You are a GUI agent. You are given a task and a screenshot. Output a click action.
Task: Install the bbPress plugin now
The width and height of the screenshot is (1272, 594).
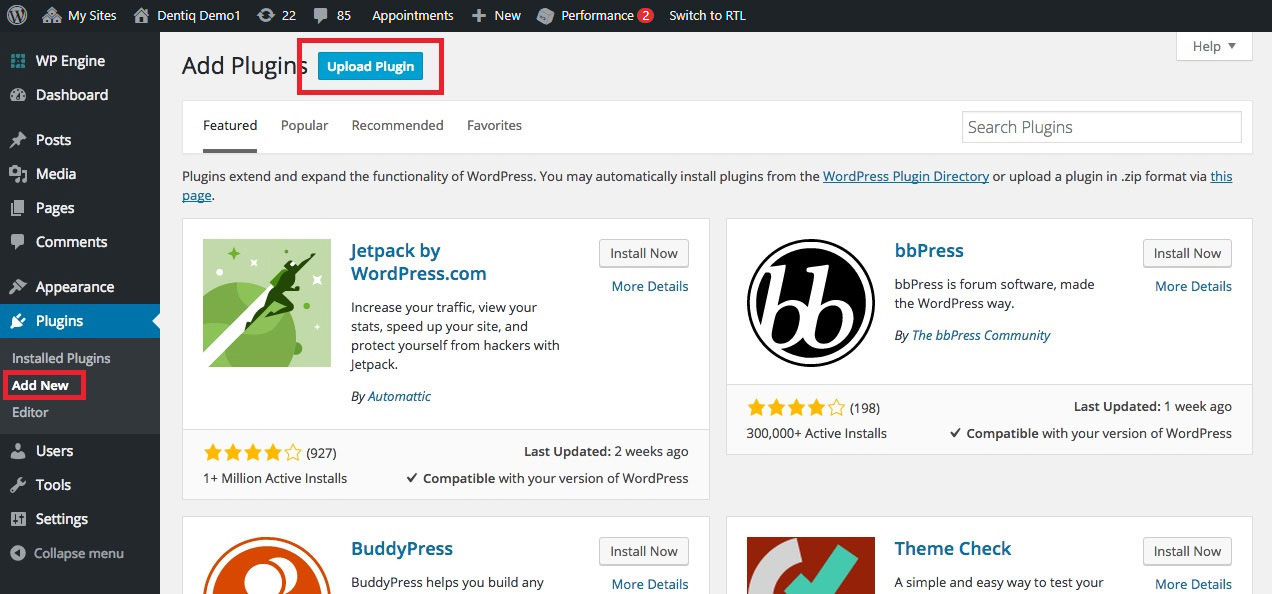click(x=1187, y=253)
